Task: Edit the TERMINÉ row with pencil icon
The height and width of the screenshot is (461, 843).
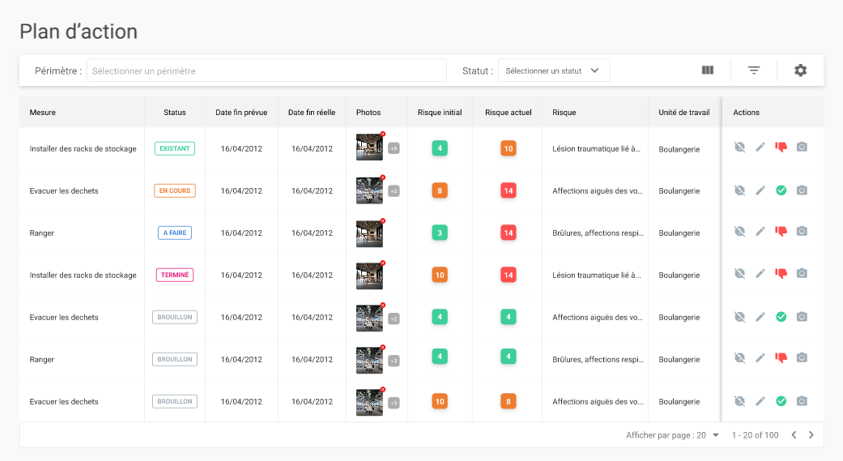Action: click(760, 273)
